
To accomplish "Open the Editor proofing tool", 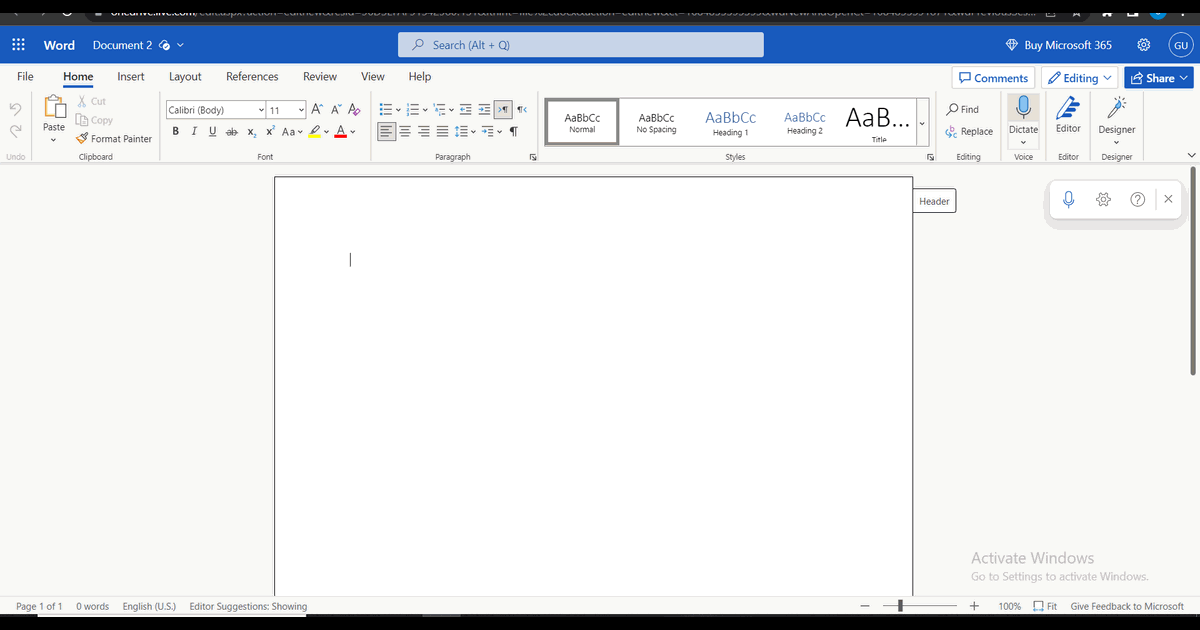I will [1068, 114].
